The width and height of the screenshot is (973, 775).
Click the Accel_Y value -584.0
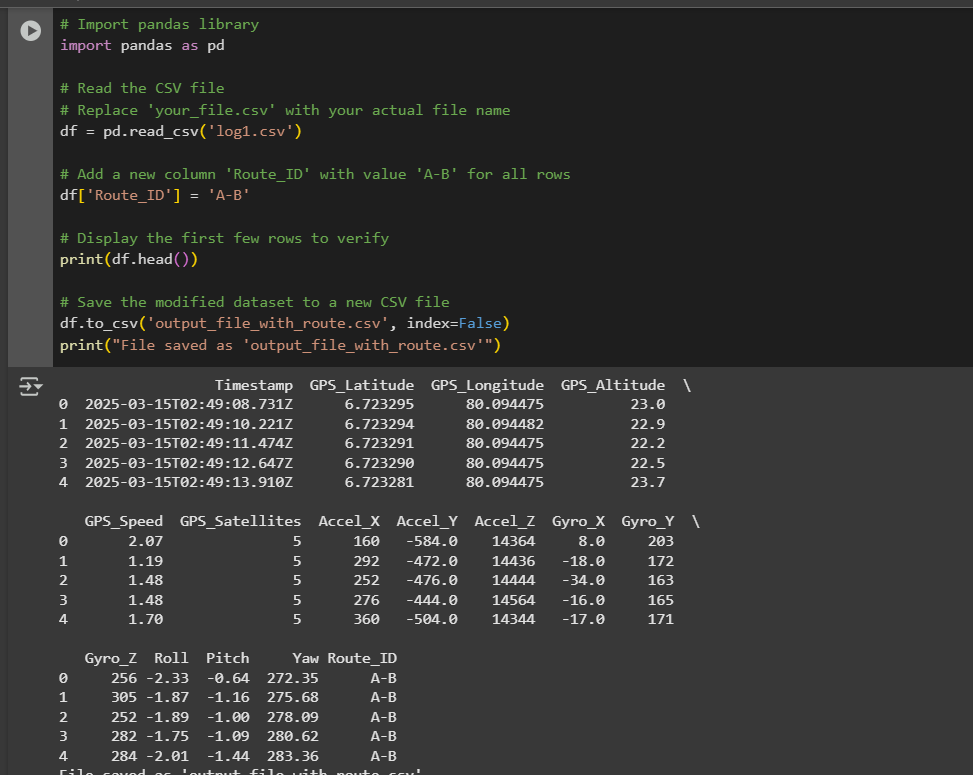(x=431, y=542)
